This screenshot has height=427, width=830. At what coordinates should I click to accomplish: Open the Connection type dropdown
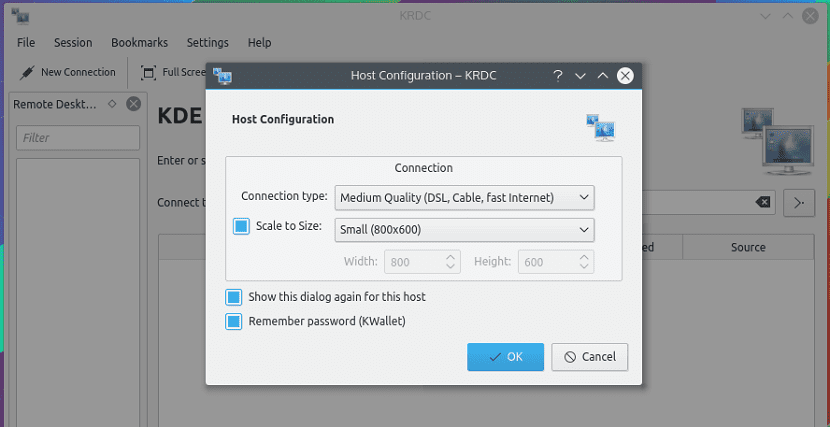[464, 197]
